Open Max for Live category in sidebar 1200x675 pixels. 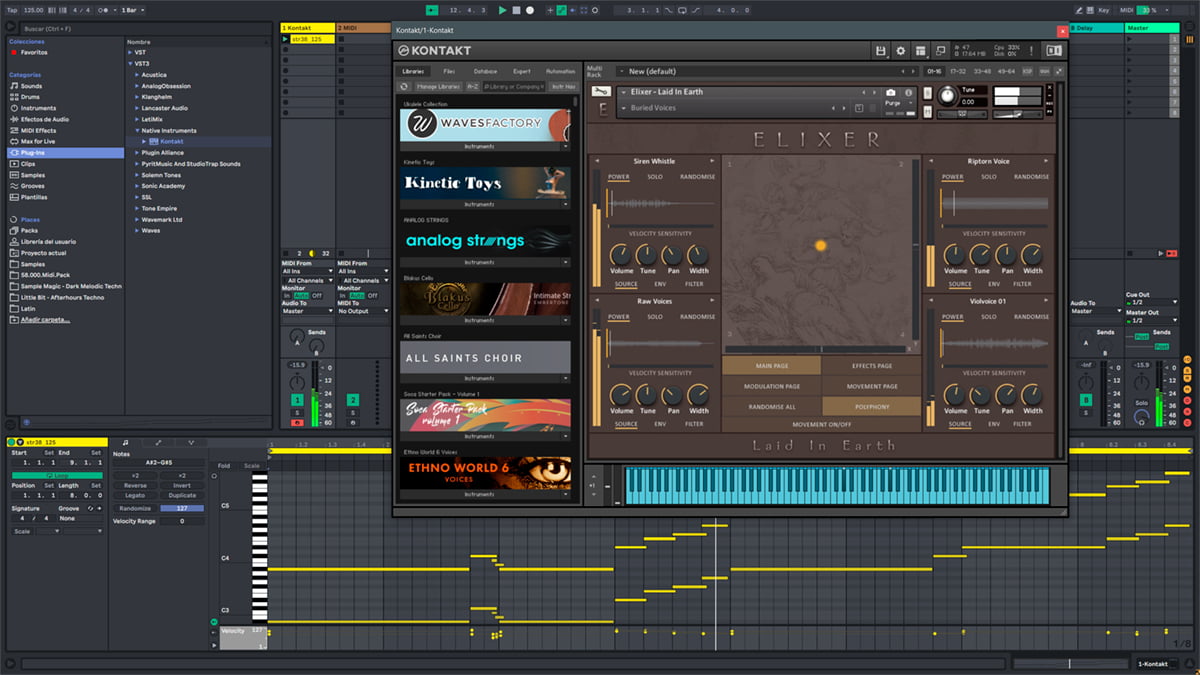tap(34, 142)
